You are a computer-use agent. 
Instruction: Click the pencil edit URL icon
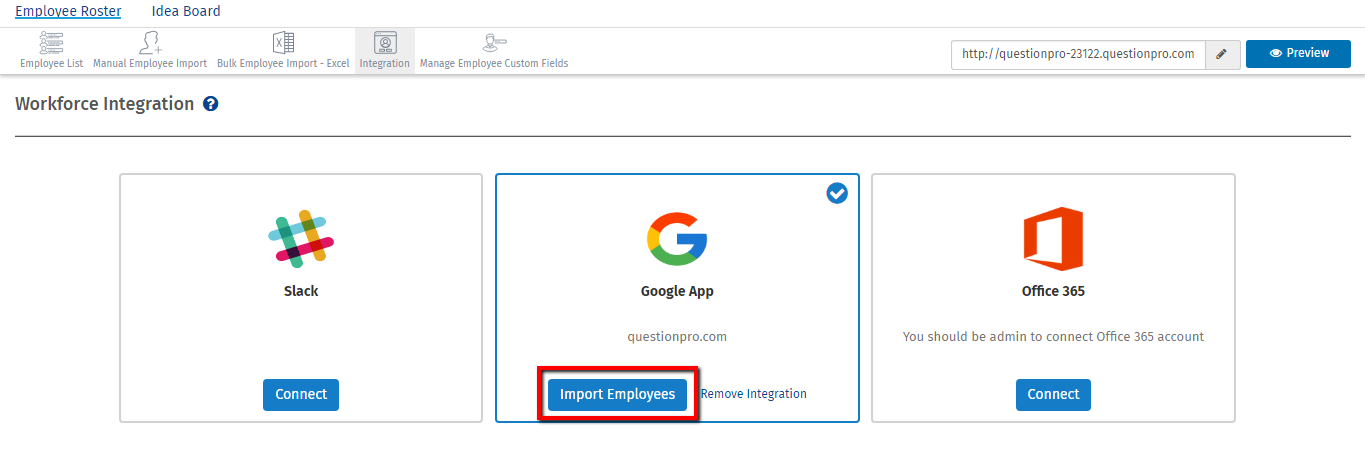(1221, 54)
